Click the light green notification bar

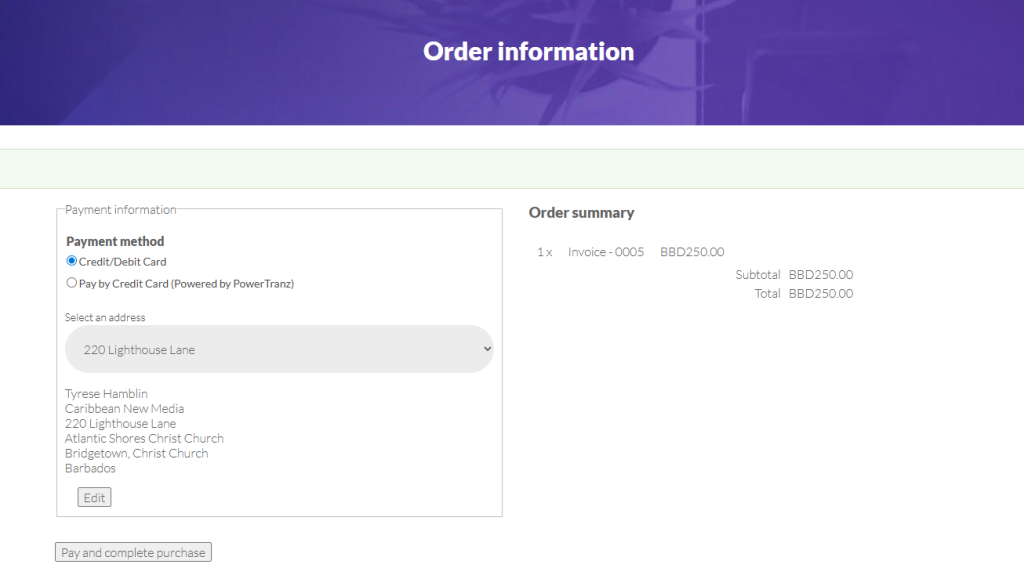click(512, 169)
